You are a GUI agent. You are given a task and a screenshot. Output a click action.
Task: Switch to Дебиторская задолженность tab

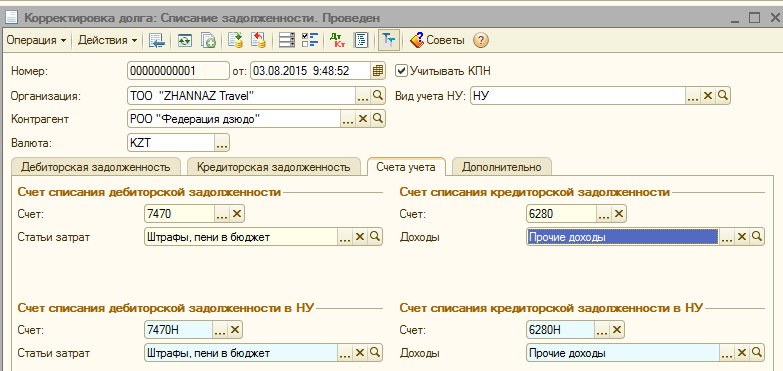[95, 167]
